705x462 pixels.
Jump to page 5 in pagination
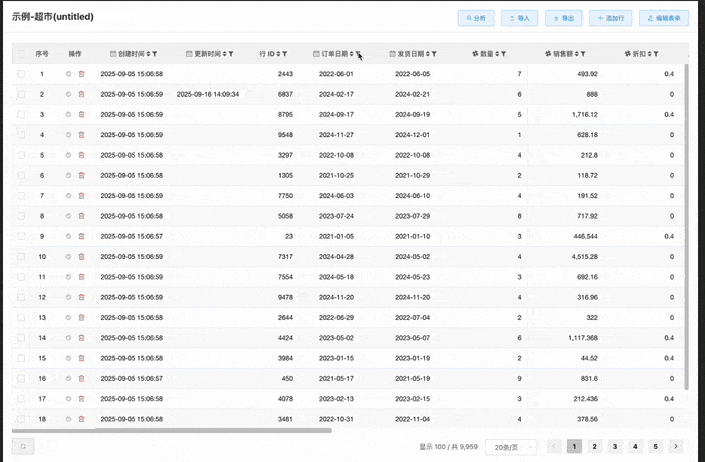(656, 446)
